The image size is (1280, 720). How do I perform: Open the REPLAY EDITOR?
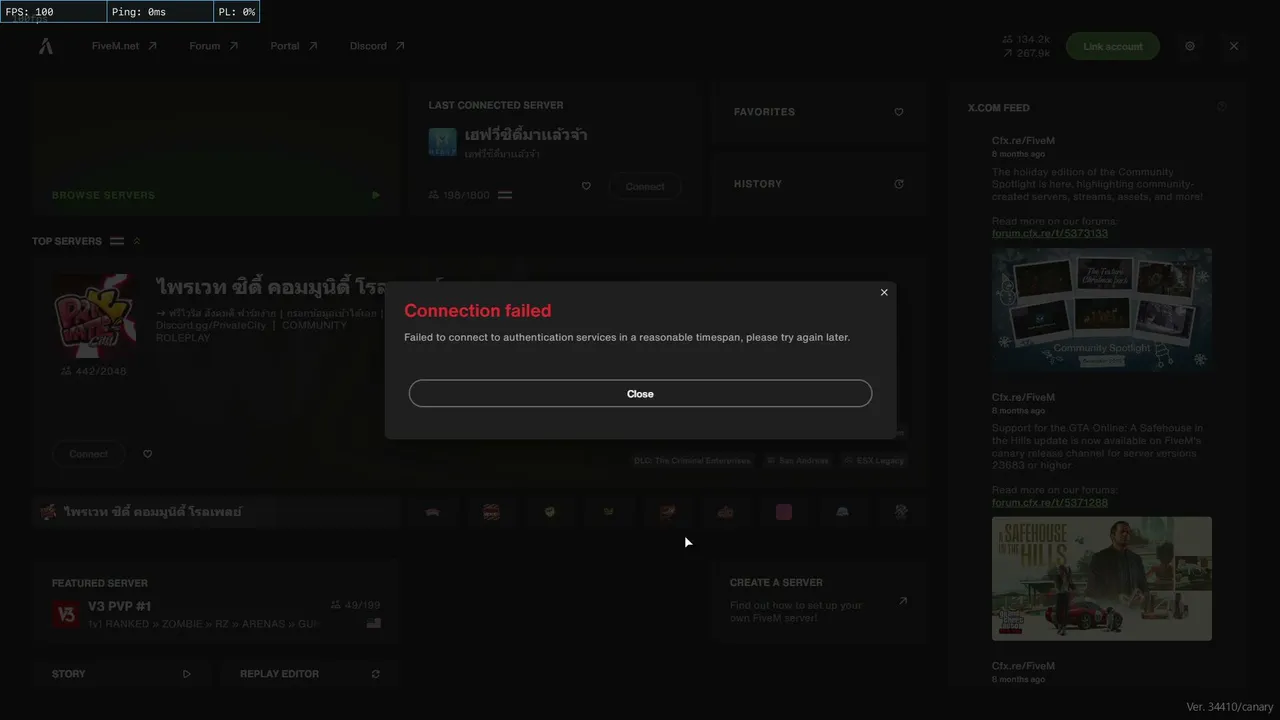pyautogui.click(x=309, y=674)
